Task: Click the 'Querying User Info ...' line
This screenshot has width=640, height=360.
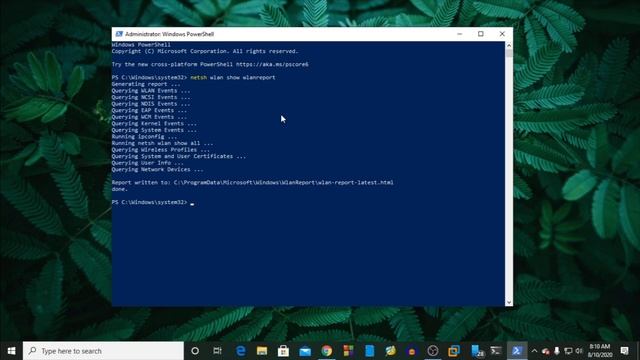Action: pos(147,163)
